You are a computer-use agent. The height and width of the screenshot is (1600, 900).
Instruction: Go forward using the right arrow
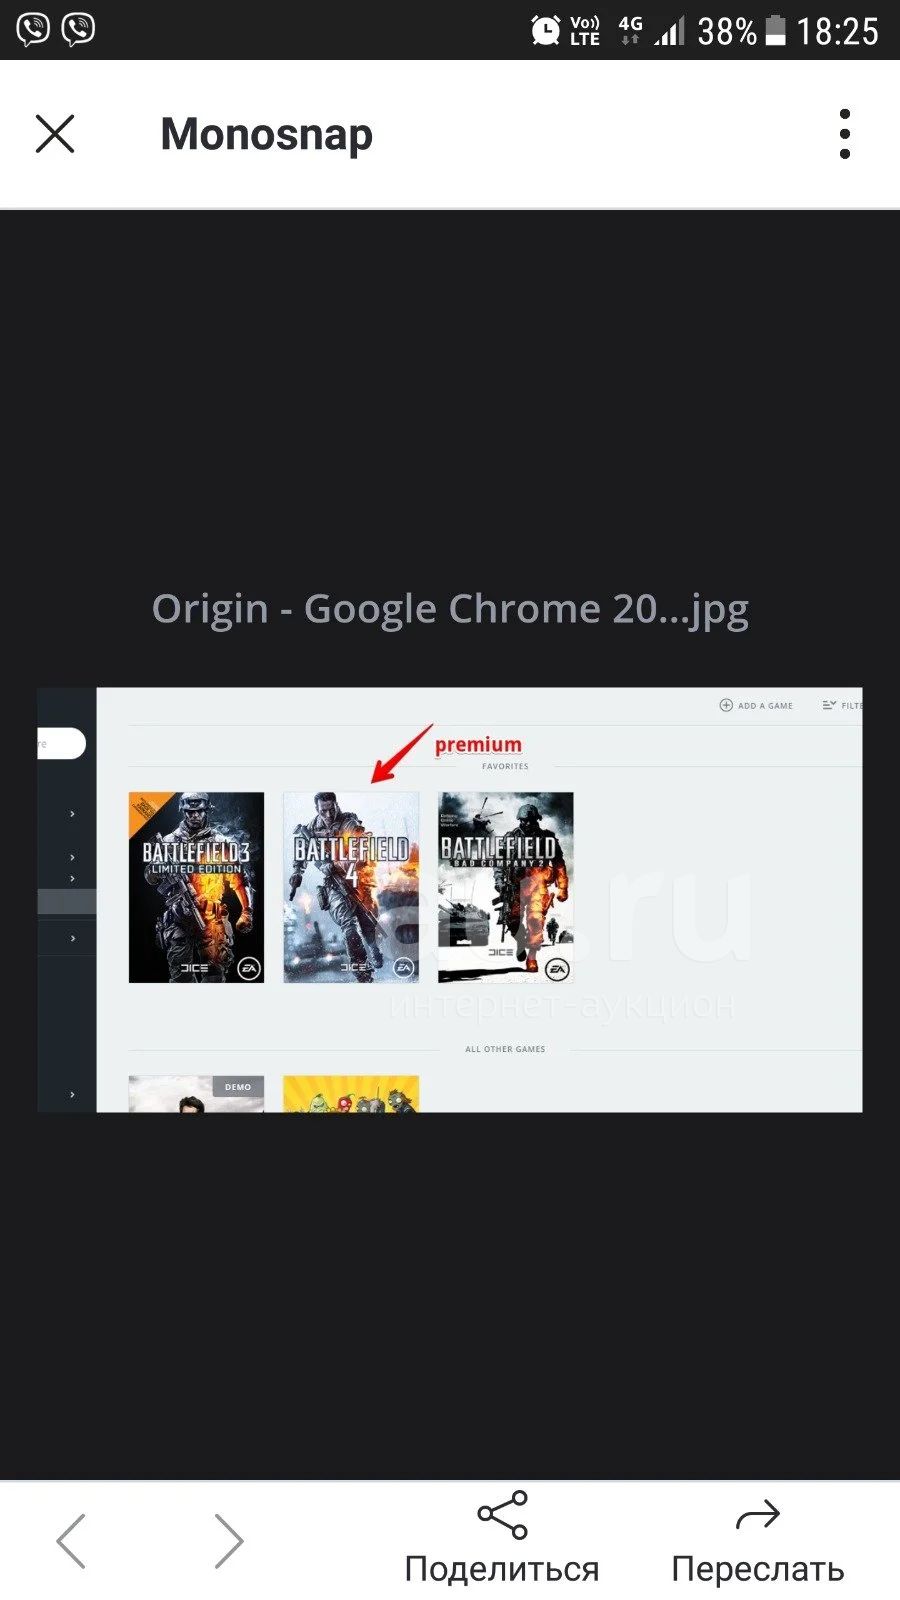coord(229,1541)
